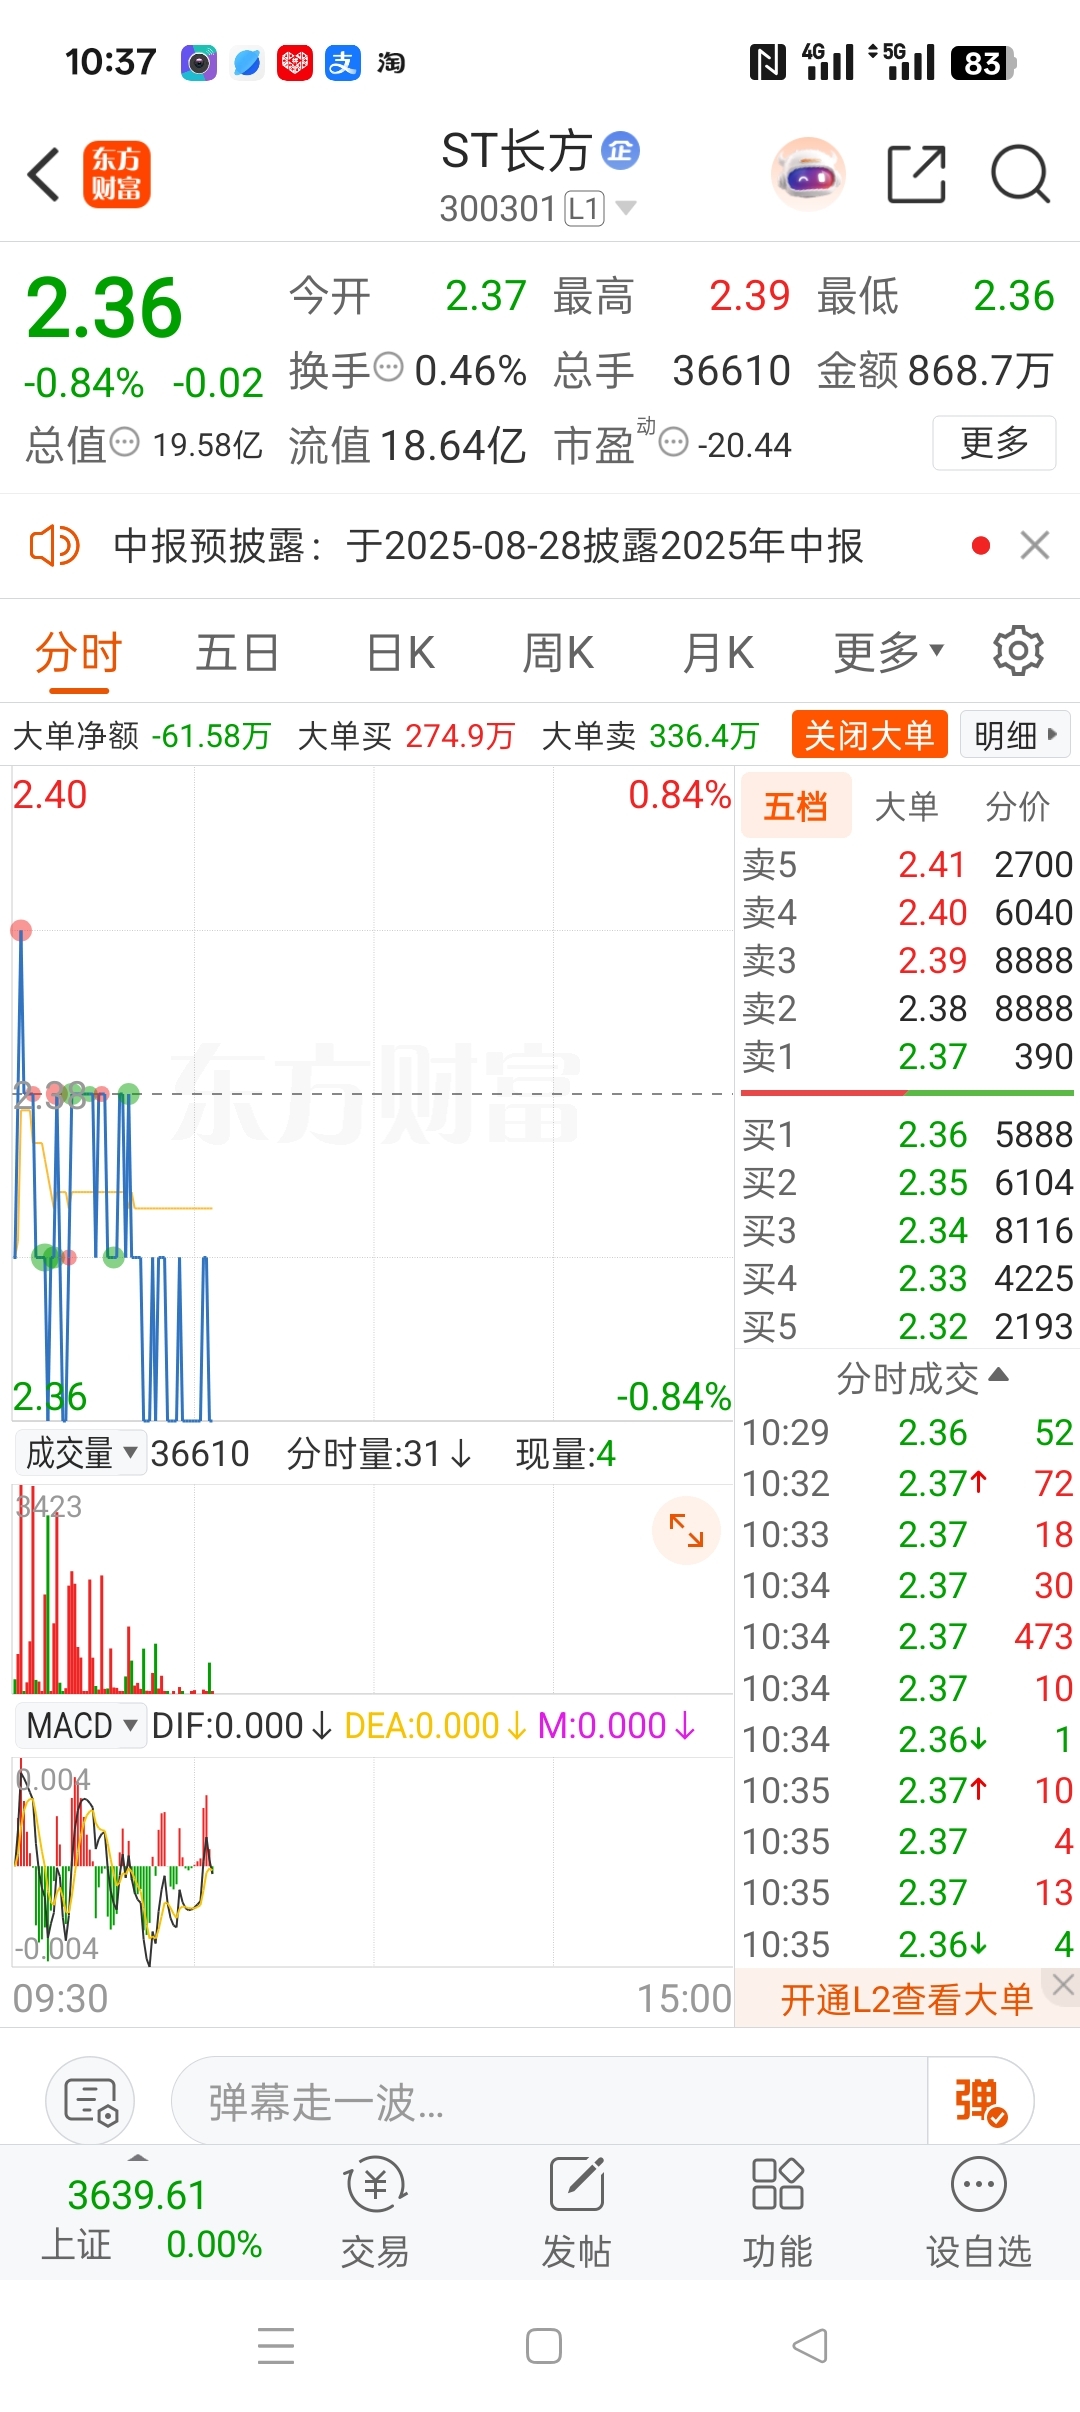This screenshot has width=1080, height=2412.
Task: Open the 更多 chart period dropdown
Action: tap(889, 653)
